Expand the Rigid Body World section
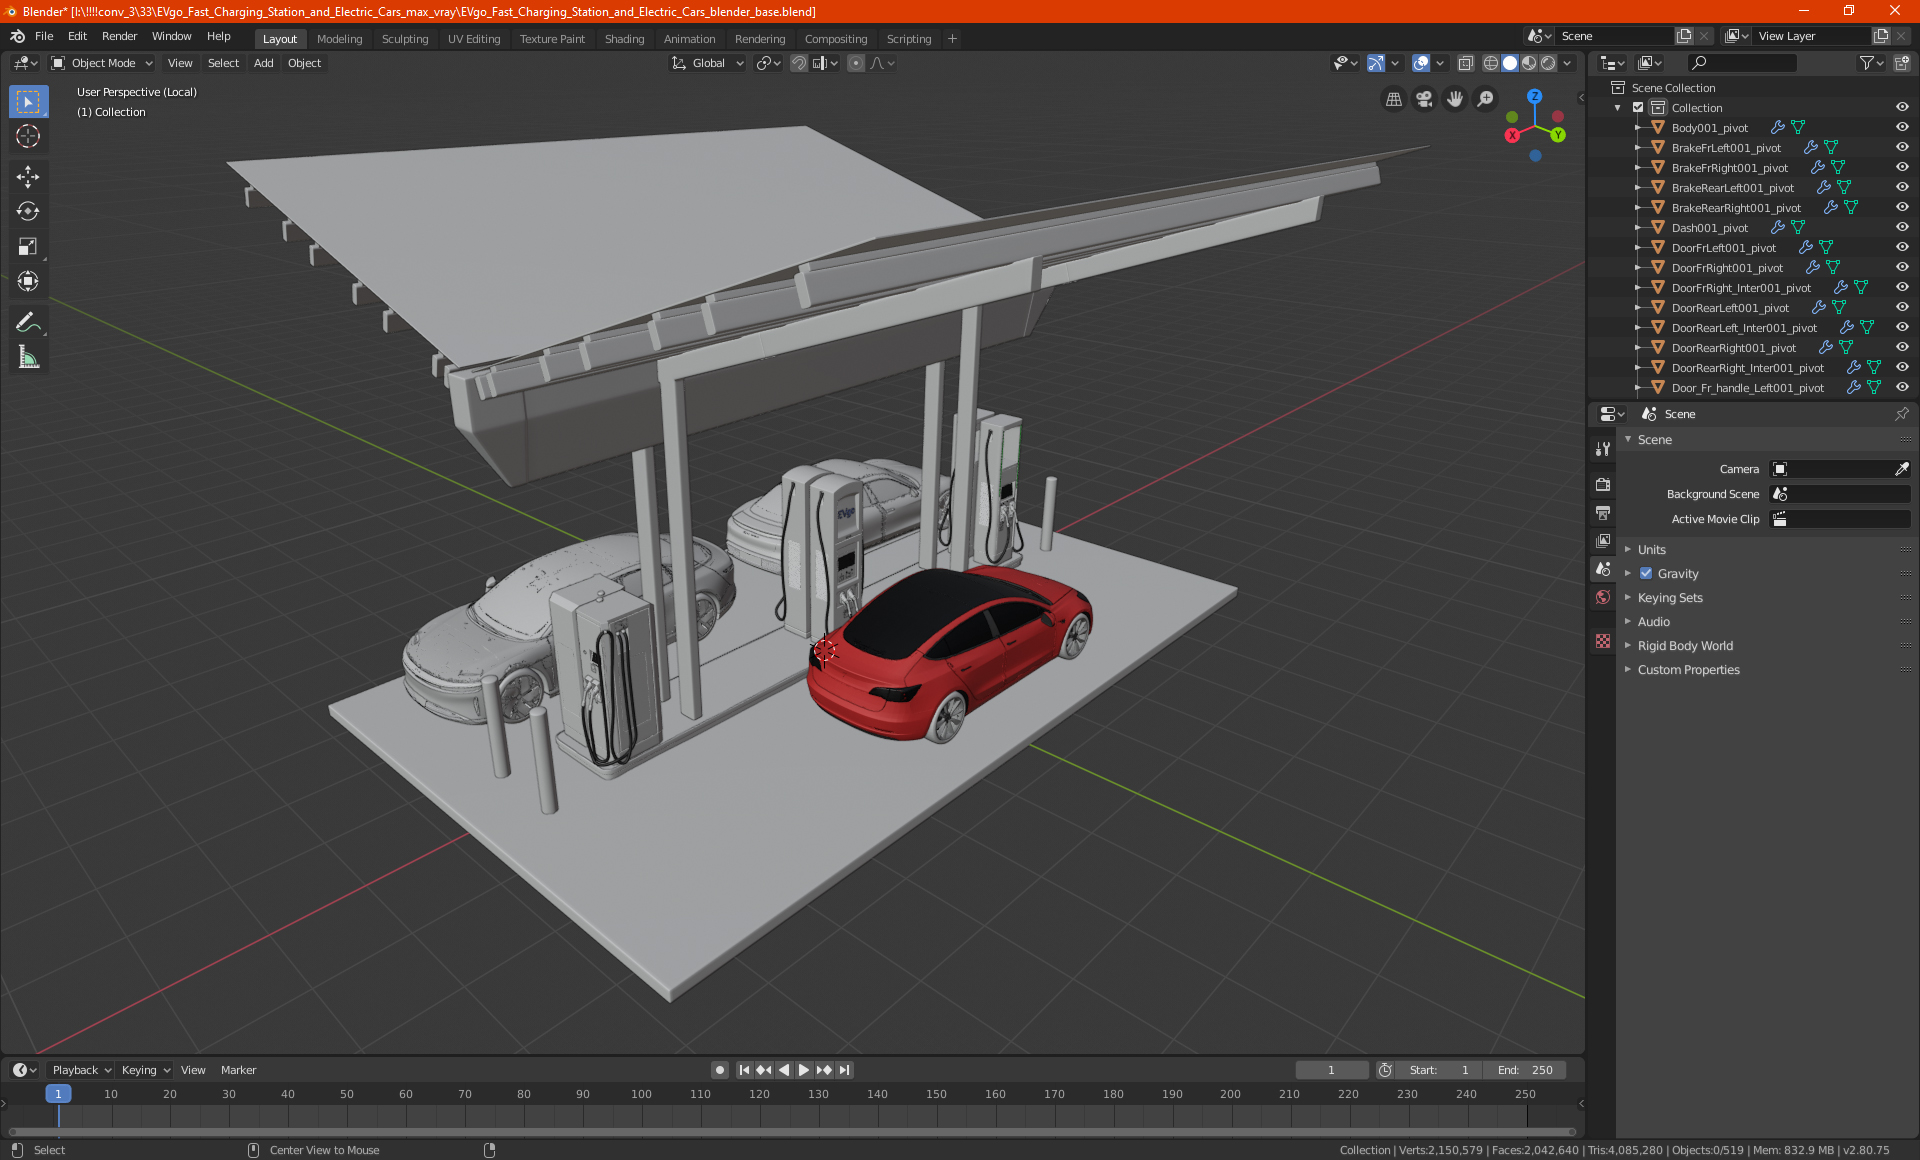The height and width of the screenshot is (1160, 1920). 1685,646
